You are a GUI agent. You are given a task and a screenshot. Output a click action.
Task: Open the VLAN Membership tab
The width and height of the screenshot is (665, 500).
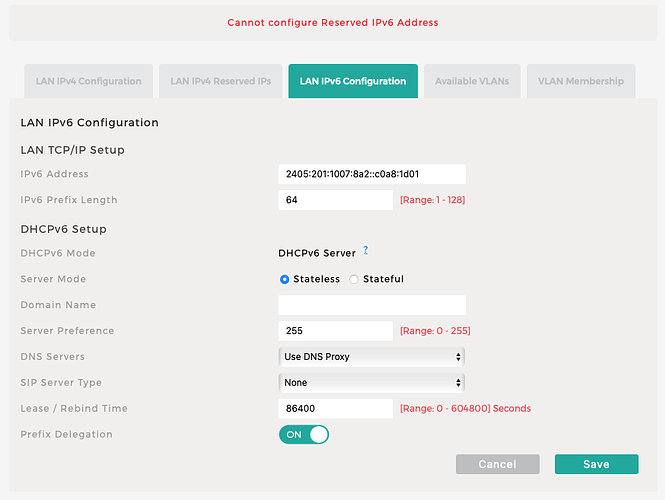point(580,81)
